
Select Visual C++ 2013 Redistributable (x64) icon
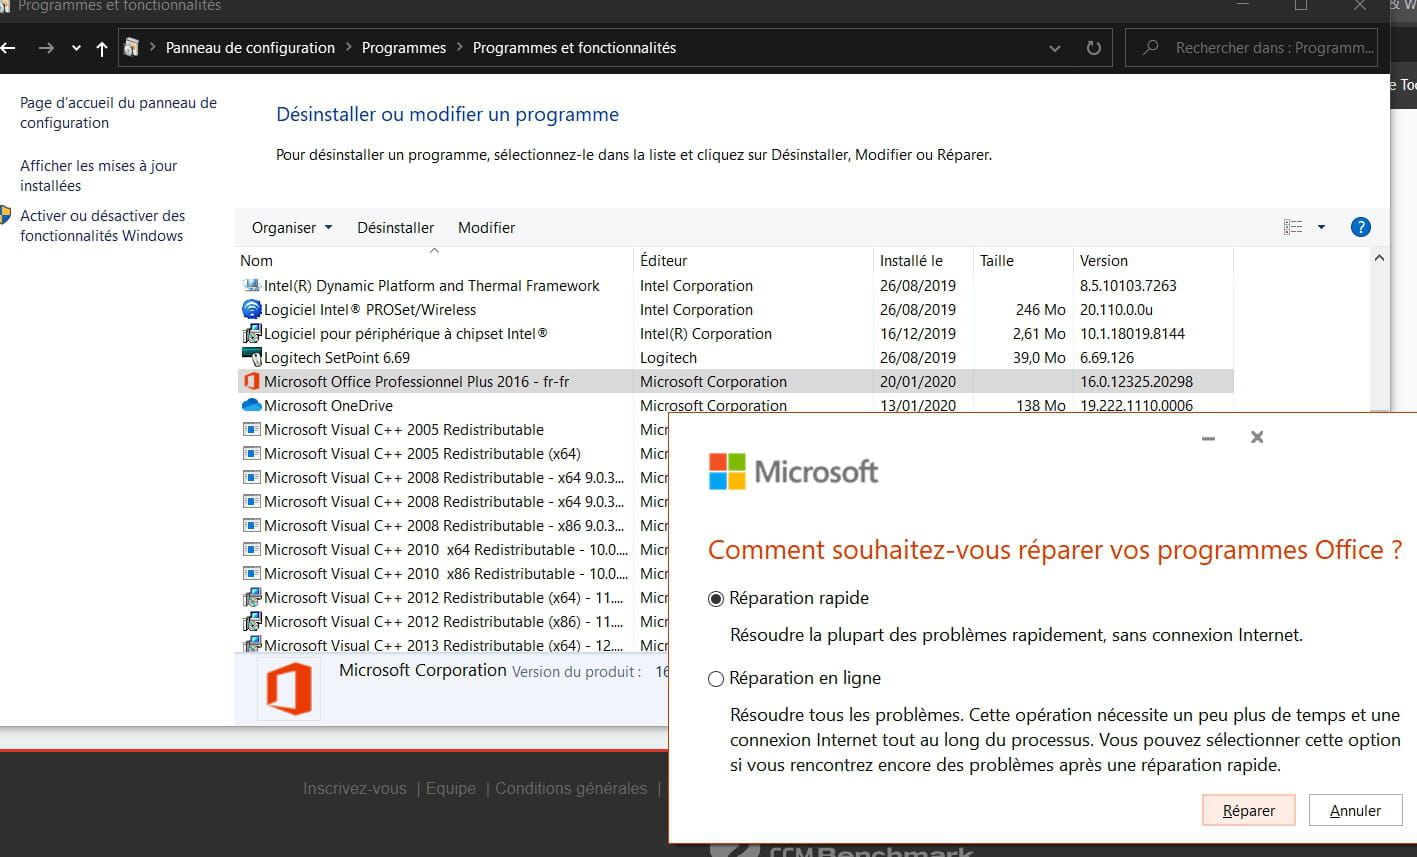pyautogui.click(x=252, y=646)
